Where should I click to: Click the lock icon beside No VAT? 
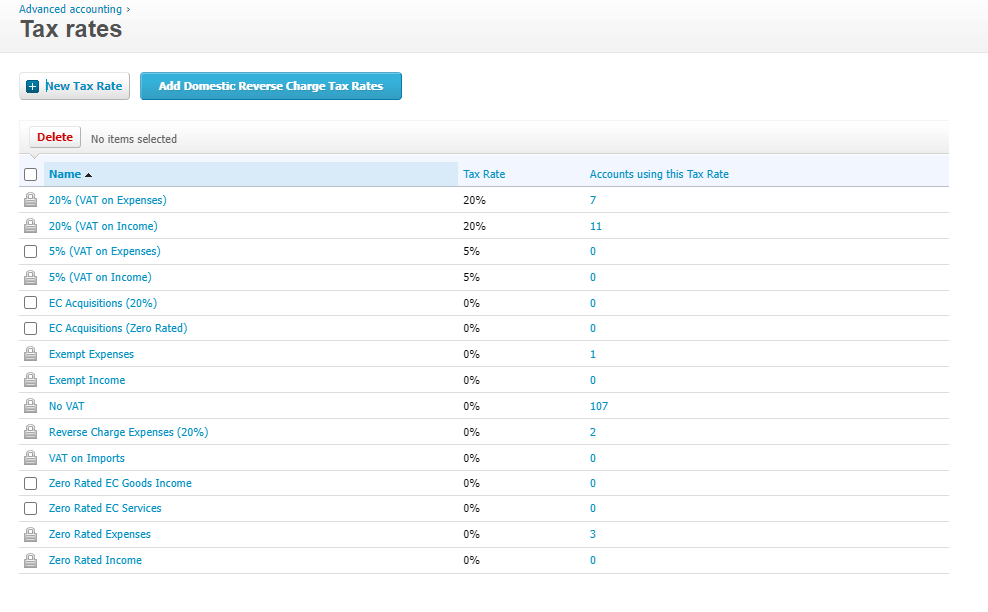point(30,406)
